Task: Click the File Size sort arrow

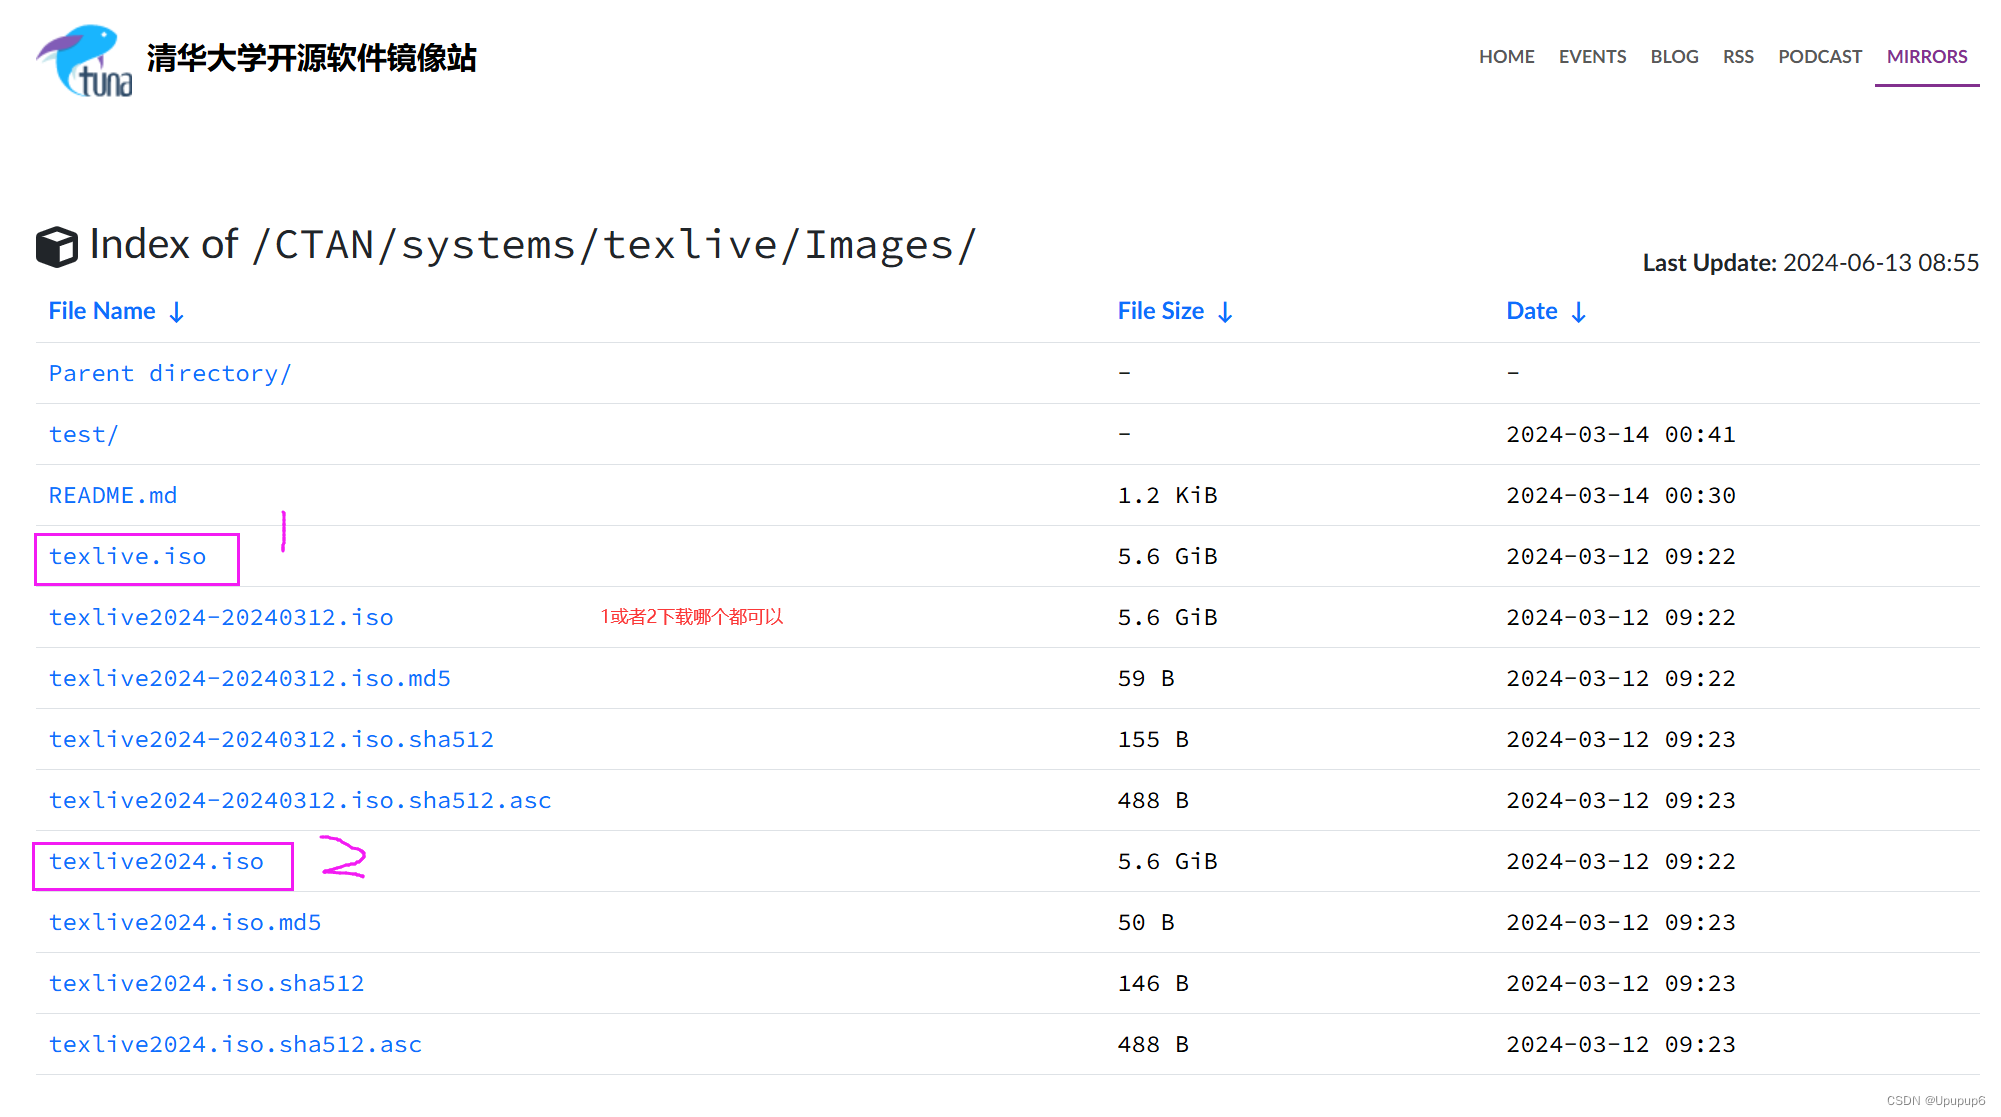Action: click(1225, 312)
